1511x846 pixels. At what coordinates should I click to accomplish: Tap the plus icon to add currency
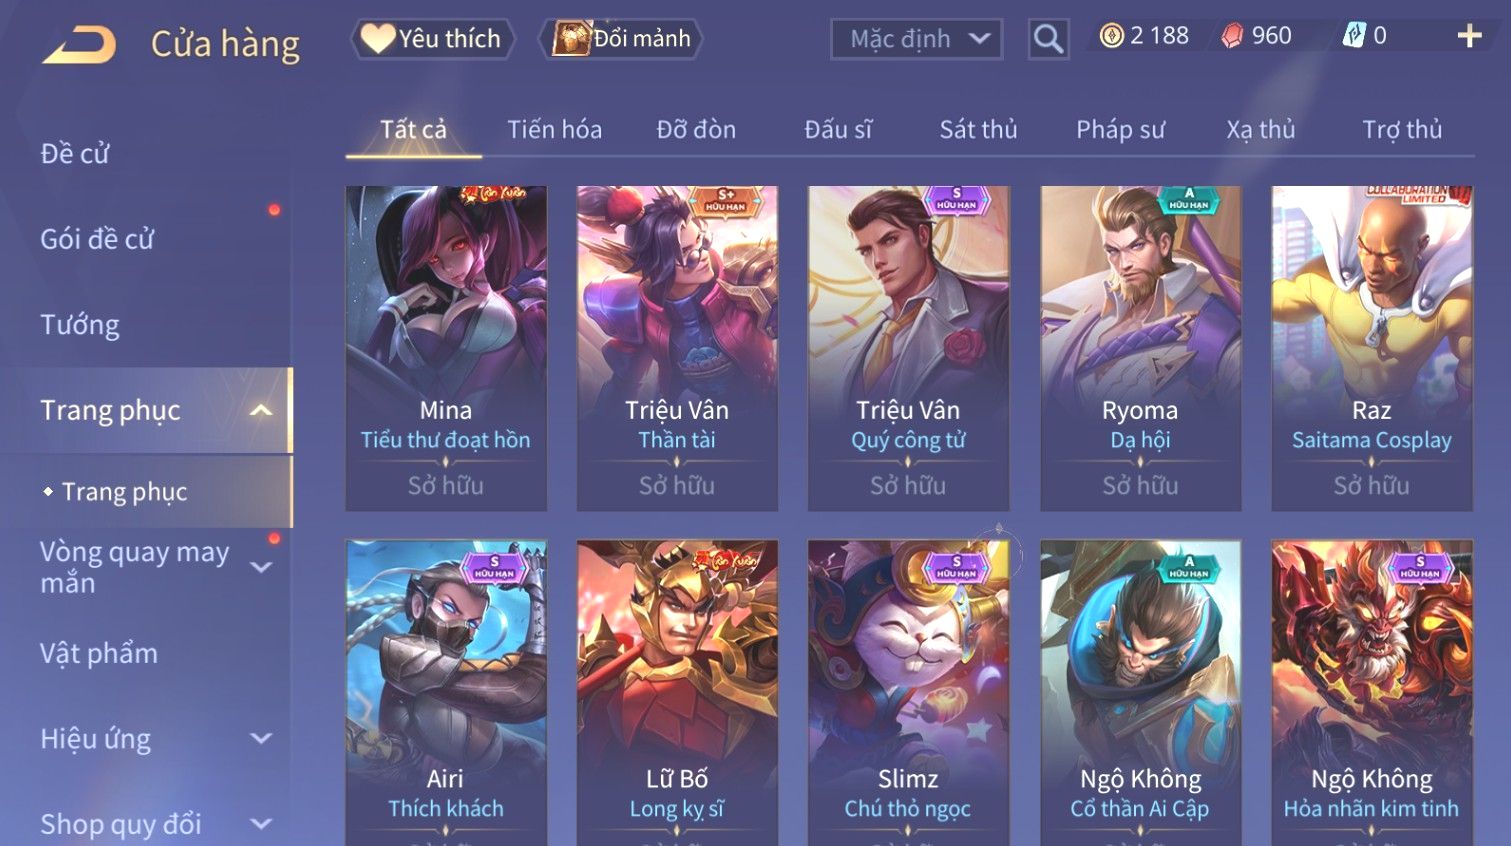pos(1469,36)
